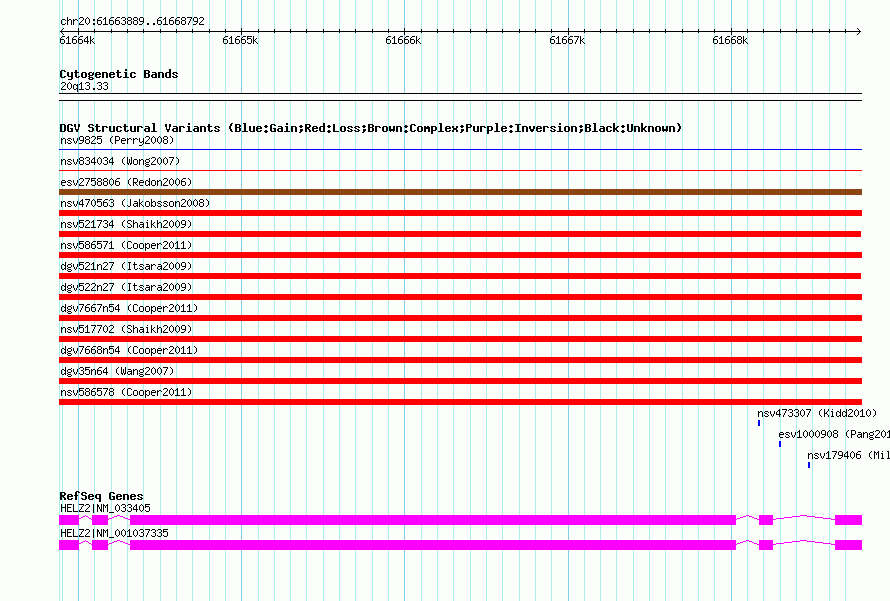
Task: Select the HELZ2 NM_001037335 magenta gene track
Action: coord(460,545)
